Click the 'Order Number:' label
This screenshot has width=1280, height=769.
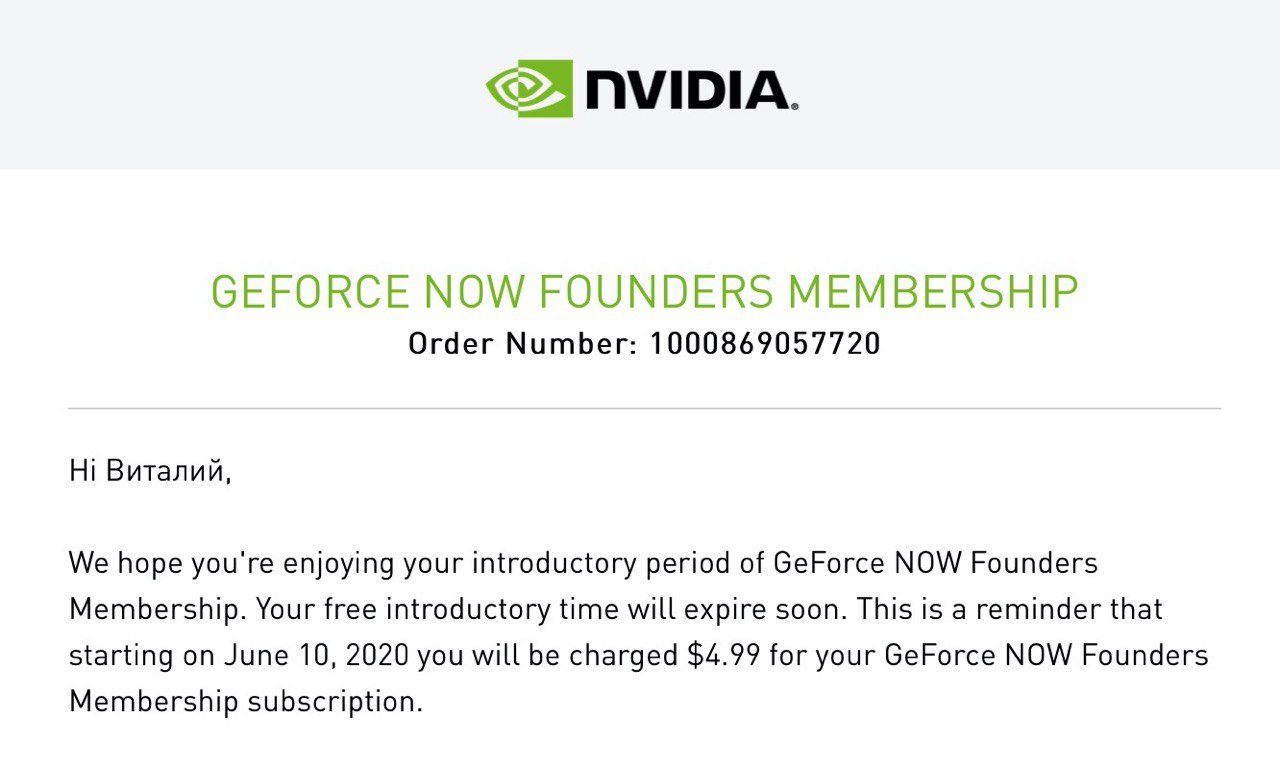tap(522, 344)
